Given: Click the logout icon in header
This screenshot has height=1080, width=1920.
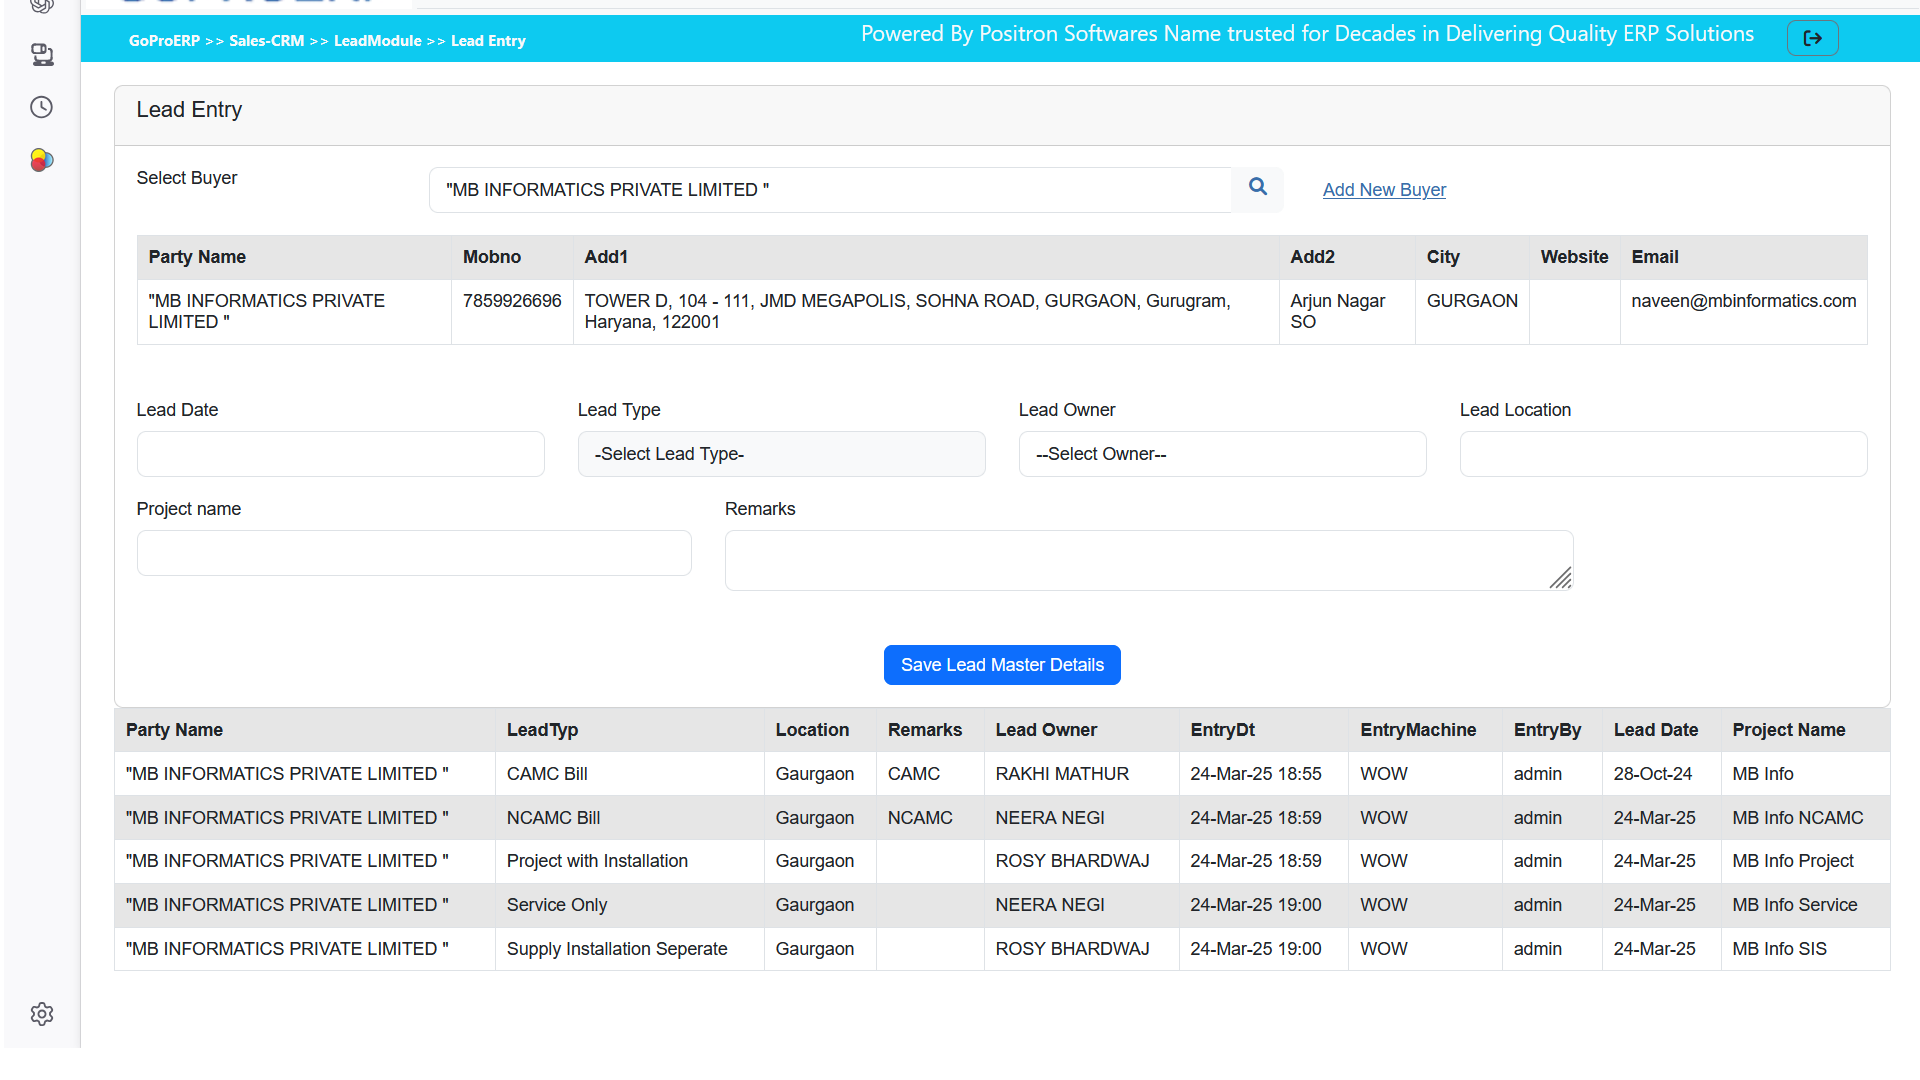Looking at the screenshot, I should (1812, 38).
